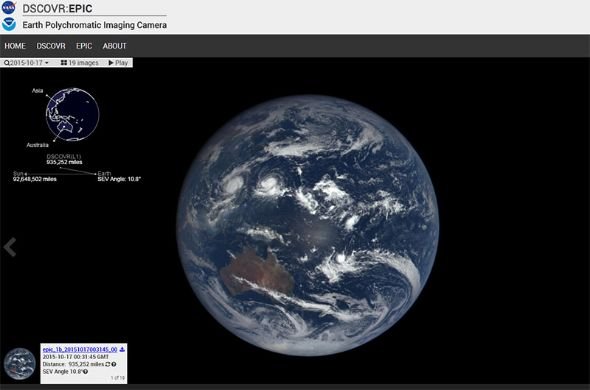
Task: Click the NOAA logo icon
Action: [9, 24]
